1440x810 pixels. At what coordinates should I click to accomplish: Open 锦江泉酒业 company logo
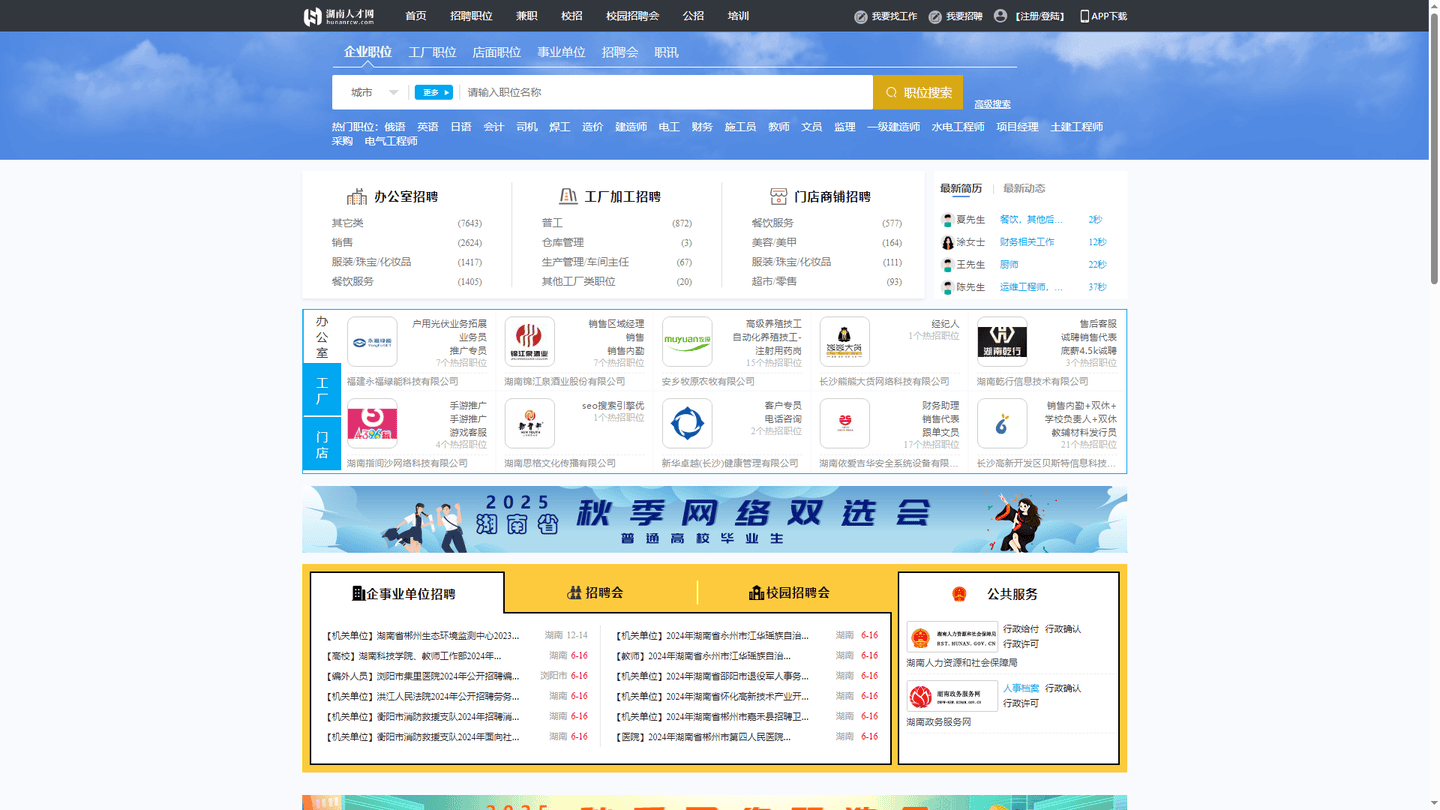[530, 342]
